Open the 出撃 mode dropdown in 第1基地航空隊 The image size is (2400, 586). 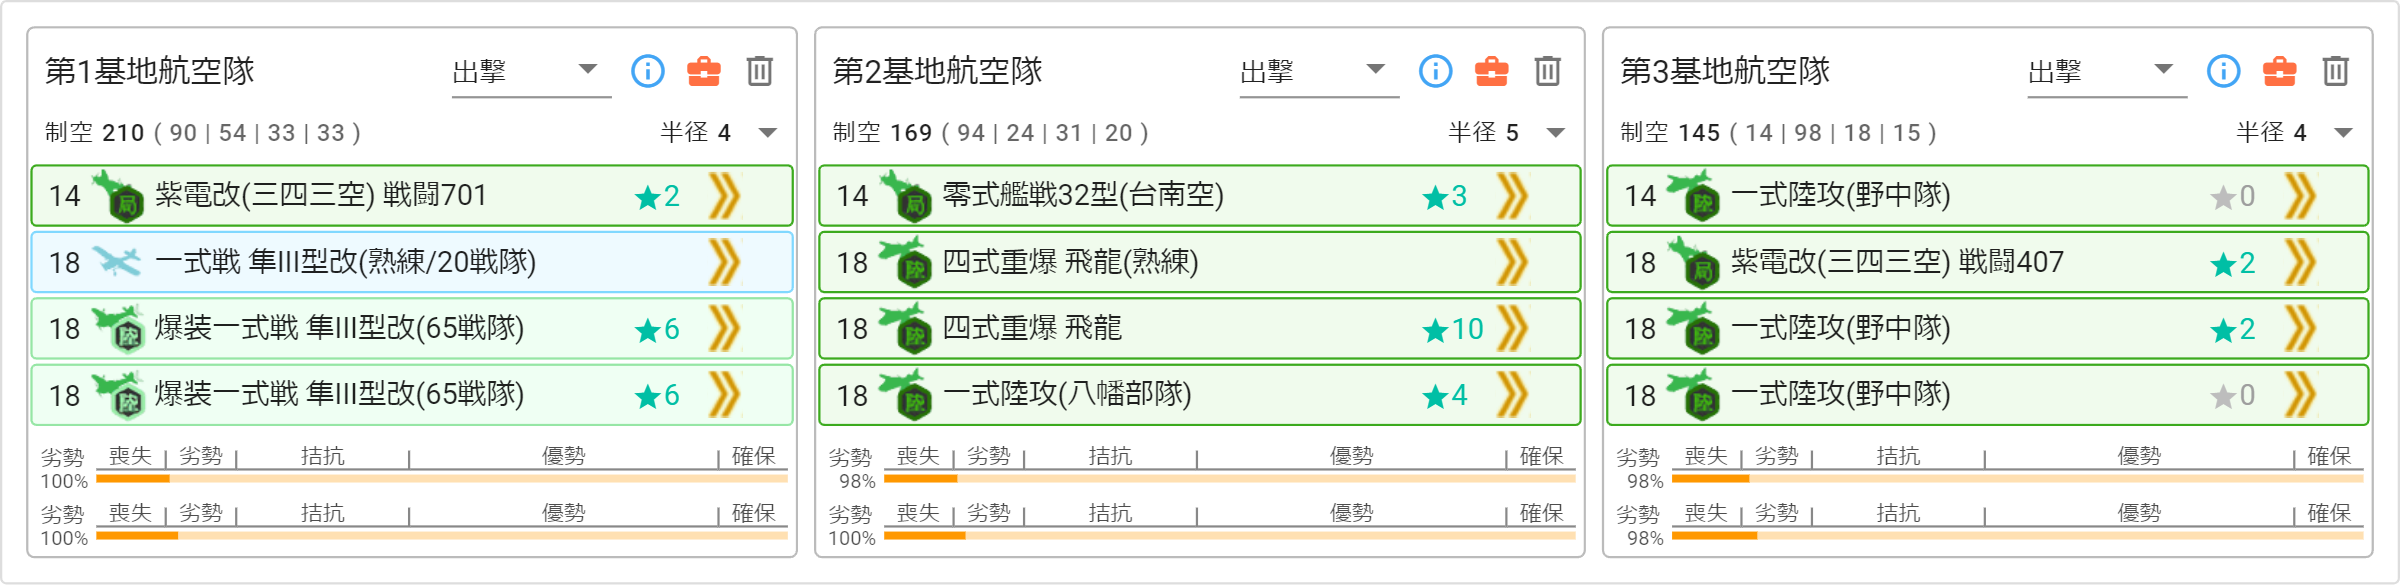(531, 72)
